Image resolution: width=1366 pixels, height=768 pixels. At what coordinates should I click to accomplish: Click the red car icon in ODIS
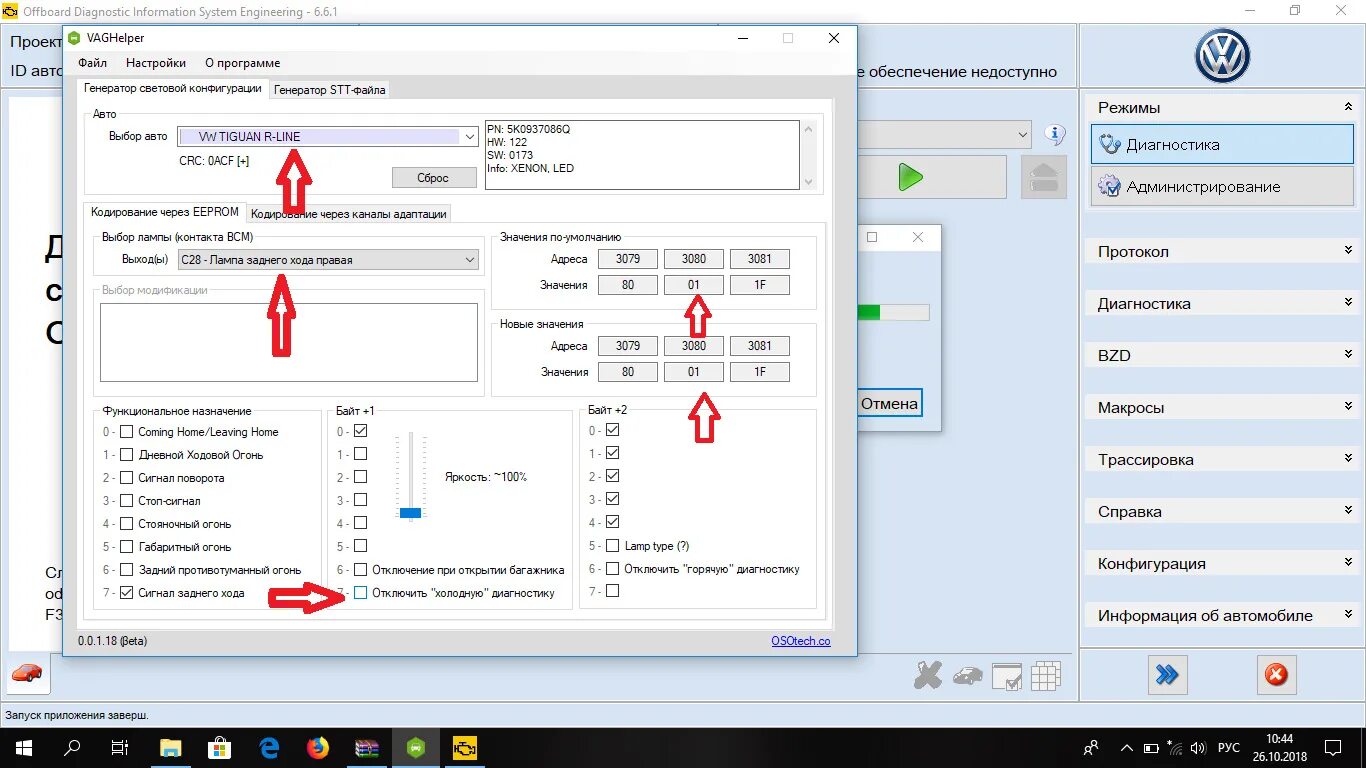27,674
